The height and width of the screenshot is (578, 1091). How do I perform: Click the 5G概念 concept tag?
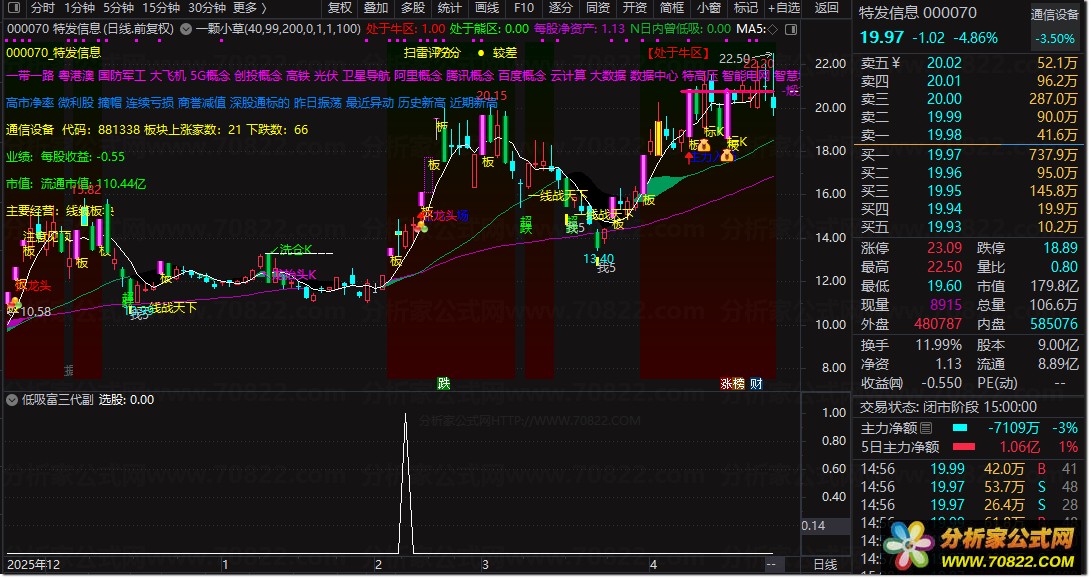coord(210,75)
